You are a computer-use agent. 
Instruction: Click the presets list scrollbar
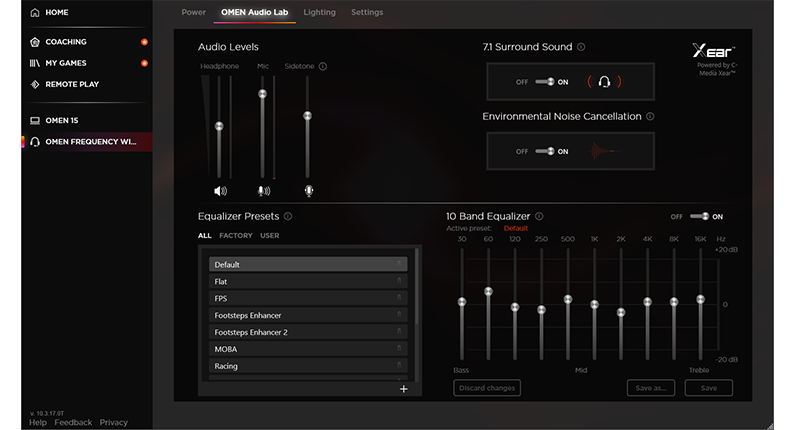point(417,286)
